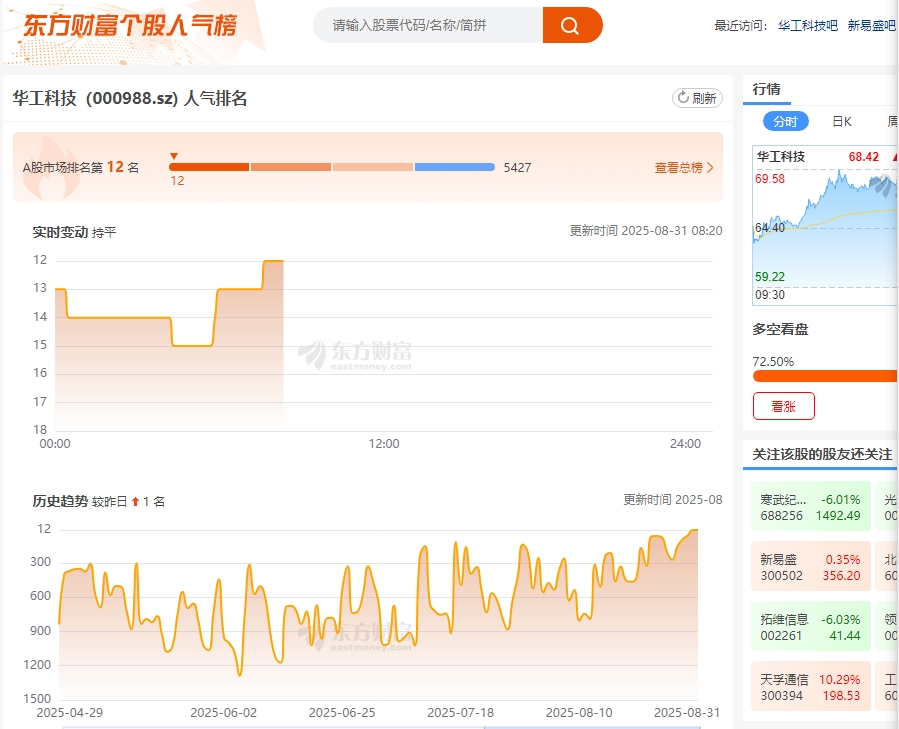This screenshot has width=899, height=729.
Task: Click the 华工科技 (000988.sz) 人气排名 title
Action: click(x=130, y=98)
